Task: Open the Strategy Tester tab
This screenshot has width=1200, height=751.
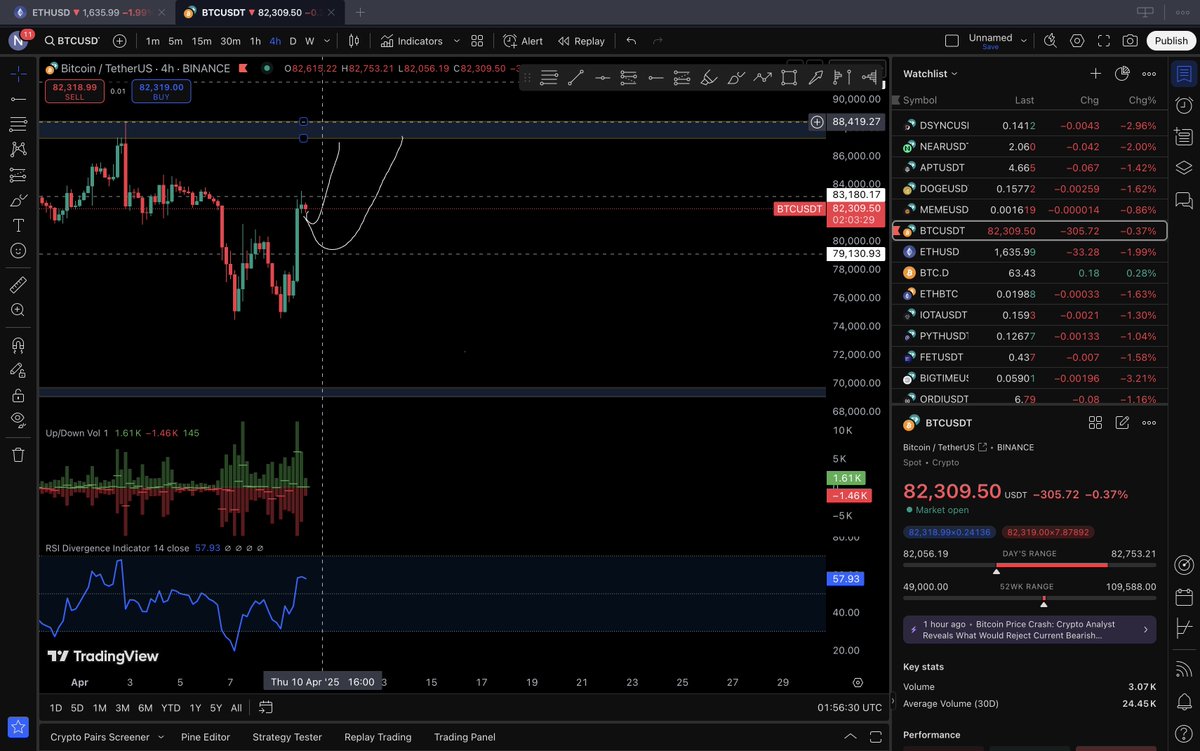Action: click(x=287, y=737)
